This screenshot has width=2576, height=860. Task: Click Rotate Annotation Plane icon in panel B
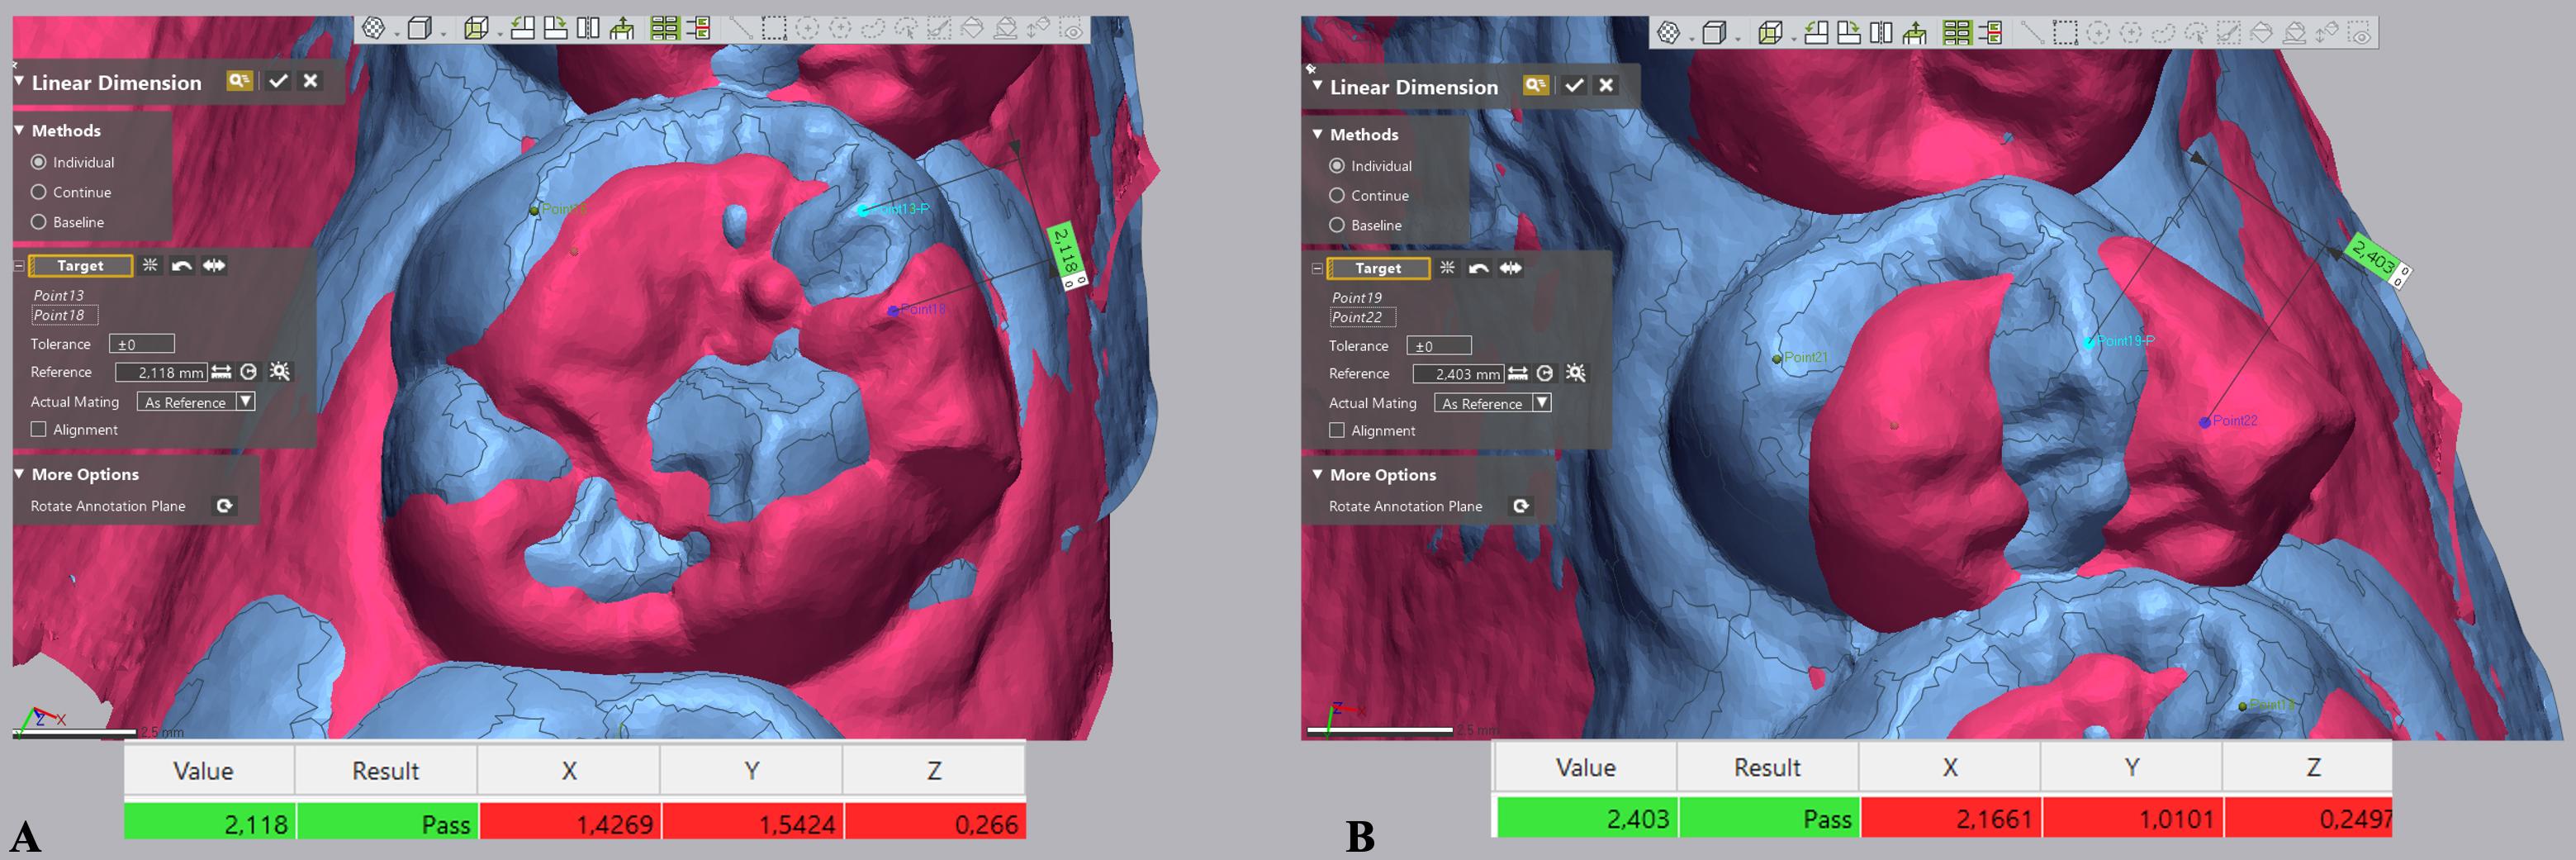tap(1521, 506)
